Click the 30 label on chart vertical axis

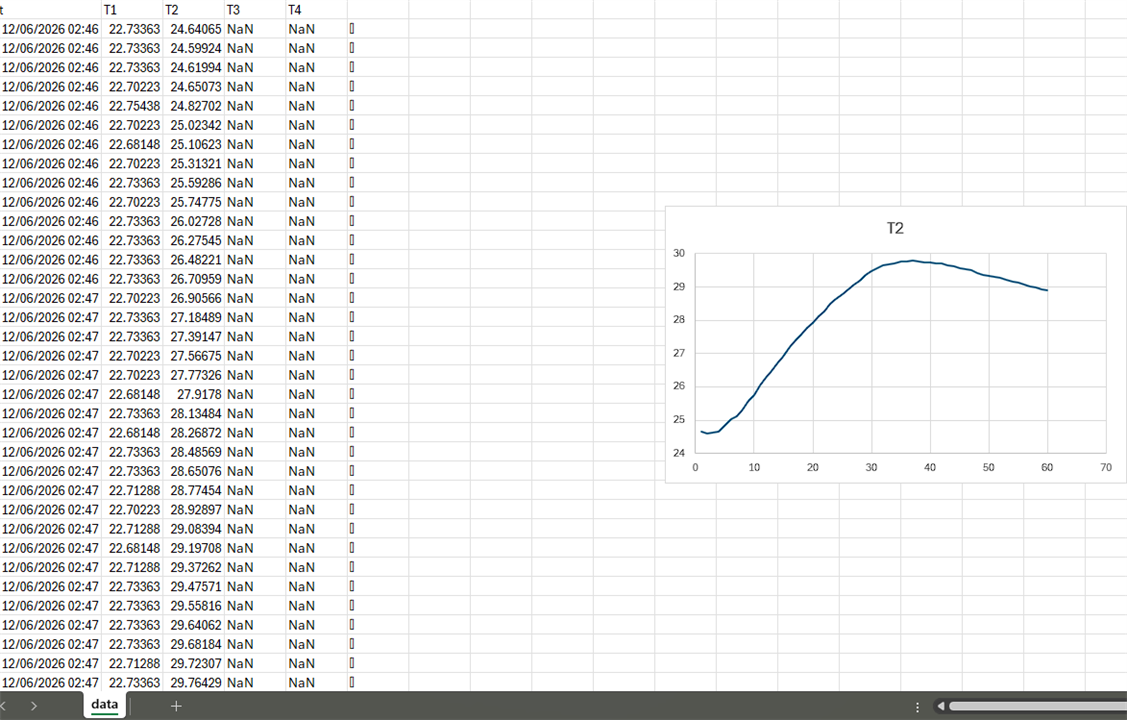tap(678, 254)
